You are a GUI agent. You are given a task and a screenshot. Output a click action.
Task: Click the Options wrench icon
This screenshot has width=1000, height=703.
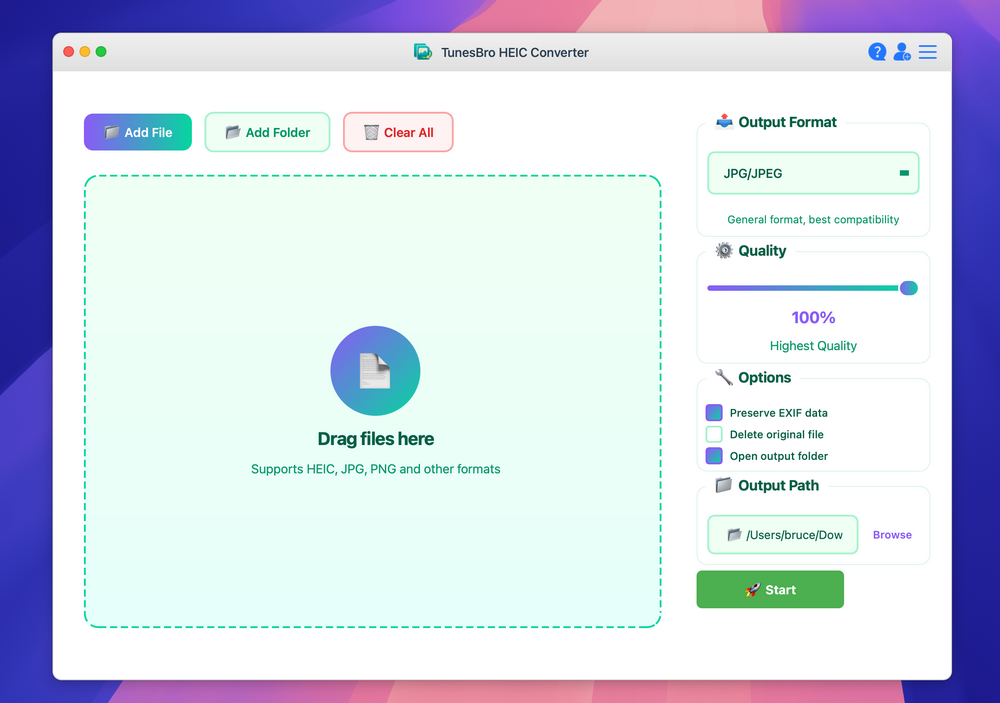pos(723,377)
